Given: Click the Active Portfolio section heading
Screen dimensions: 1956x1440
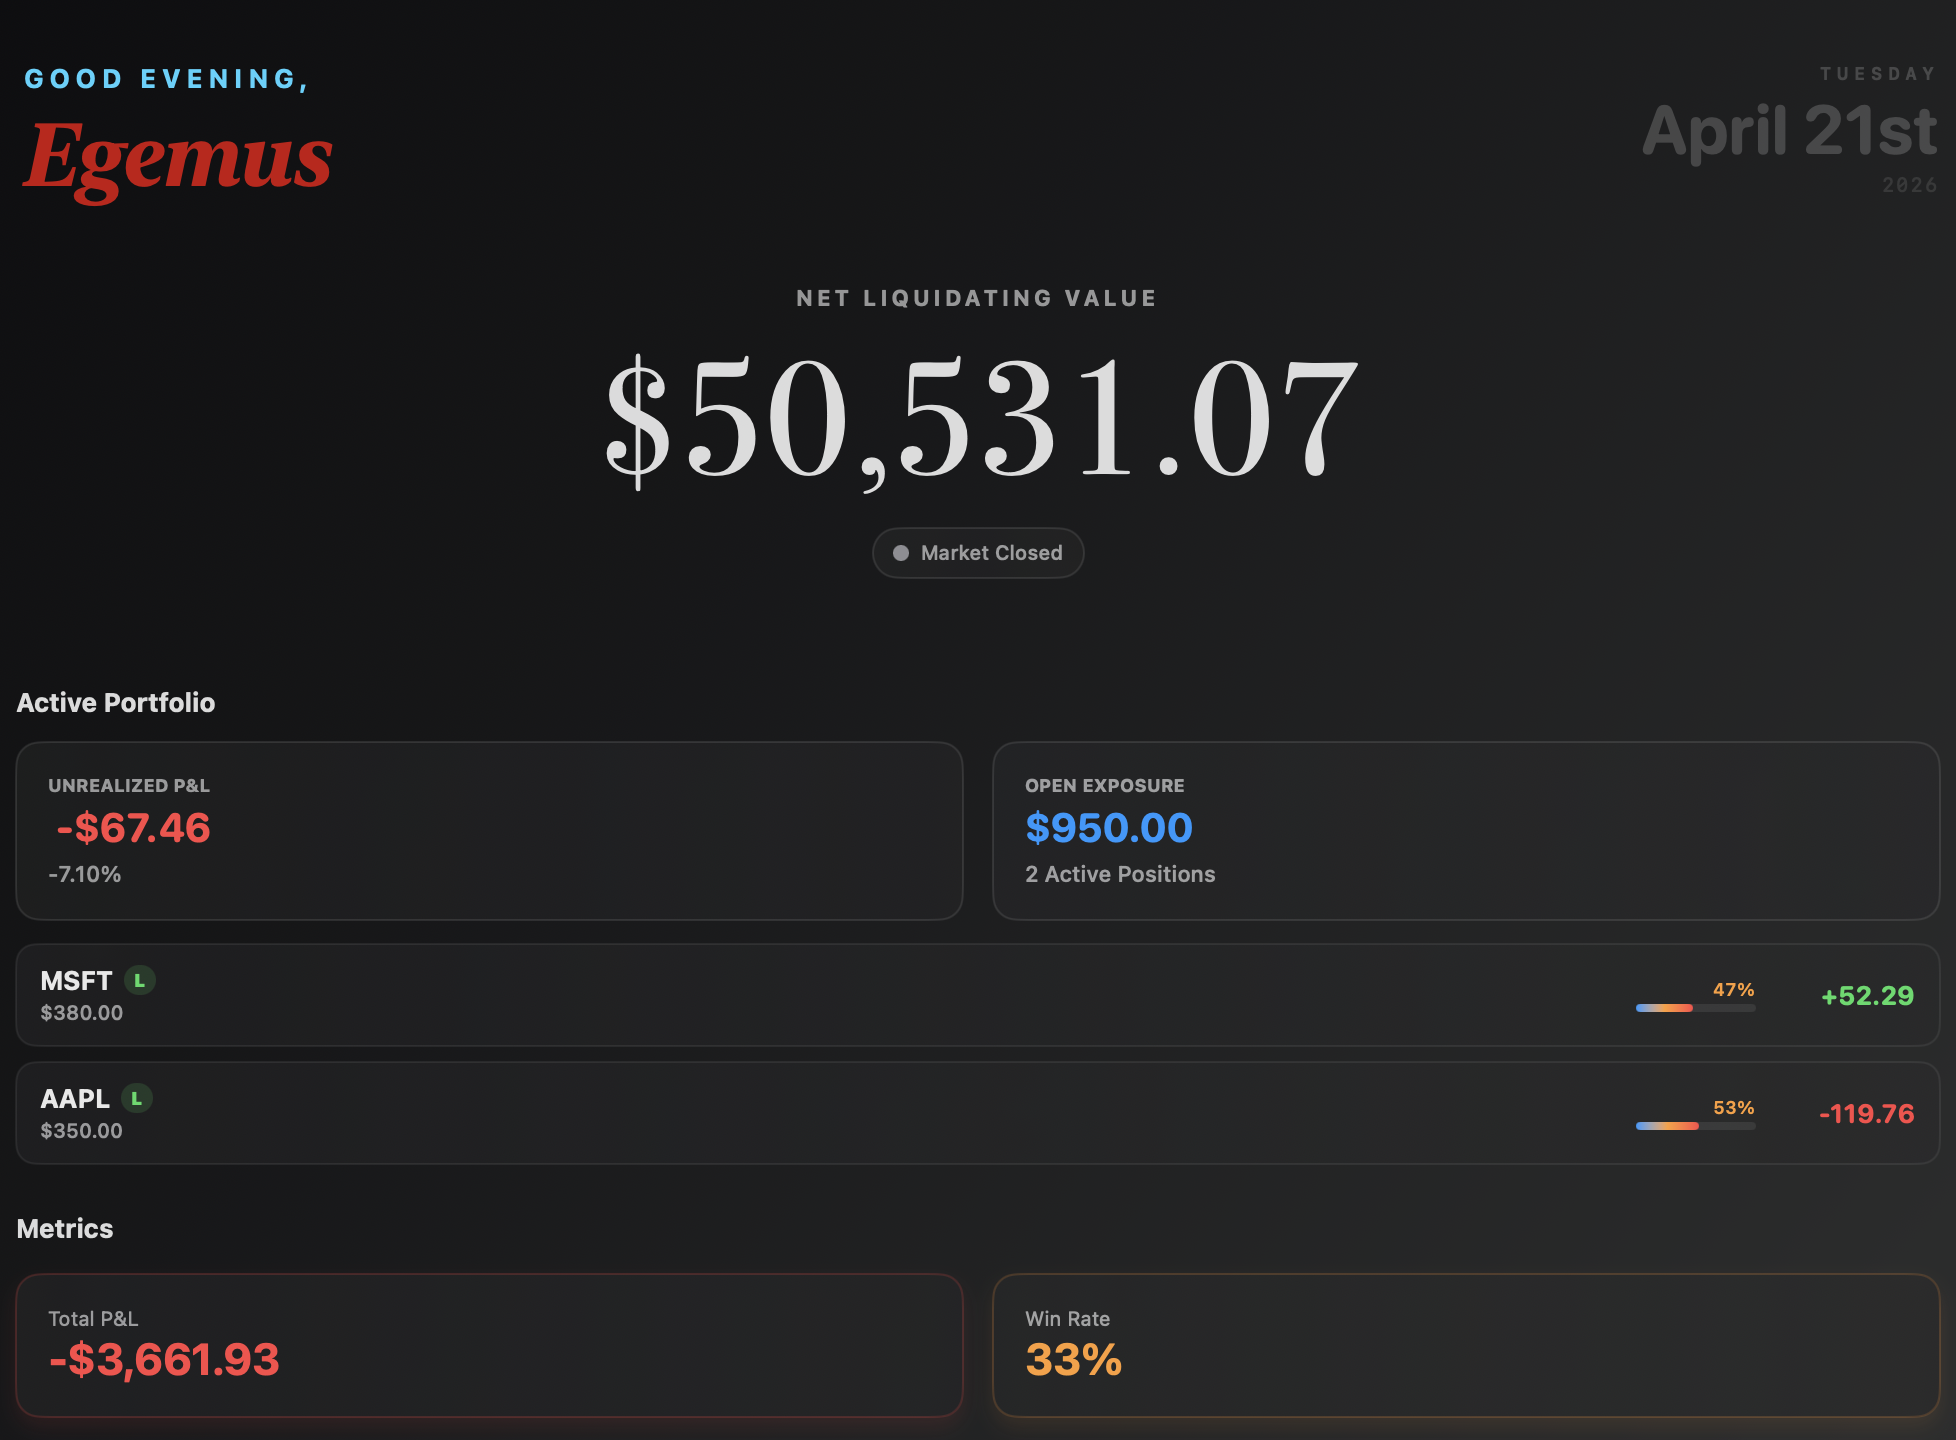Looking at the screenshot, I should click(x=116, y=703).
